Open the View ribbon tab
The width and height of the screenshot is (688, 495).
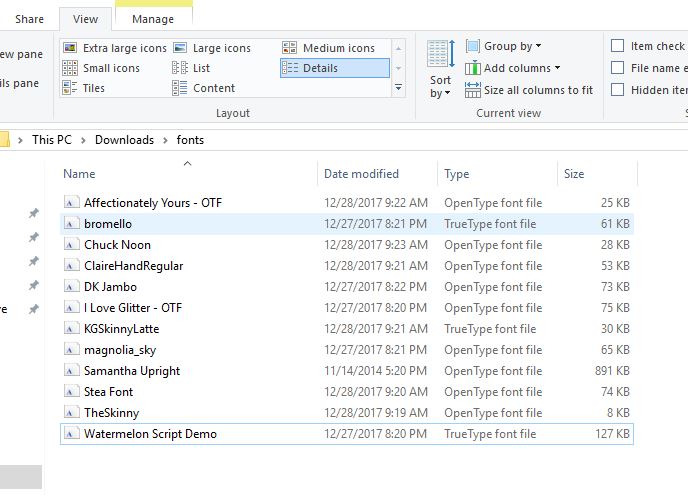pos(86,19)
